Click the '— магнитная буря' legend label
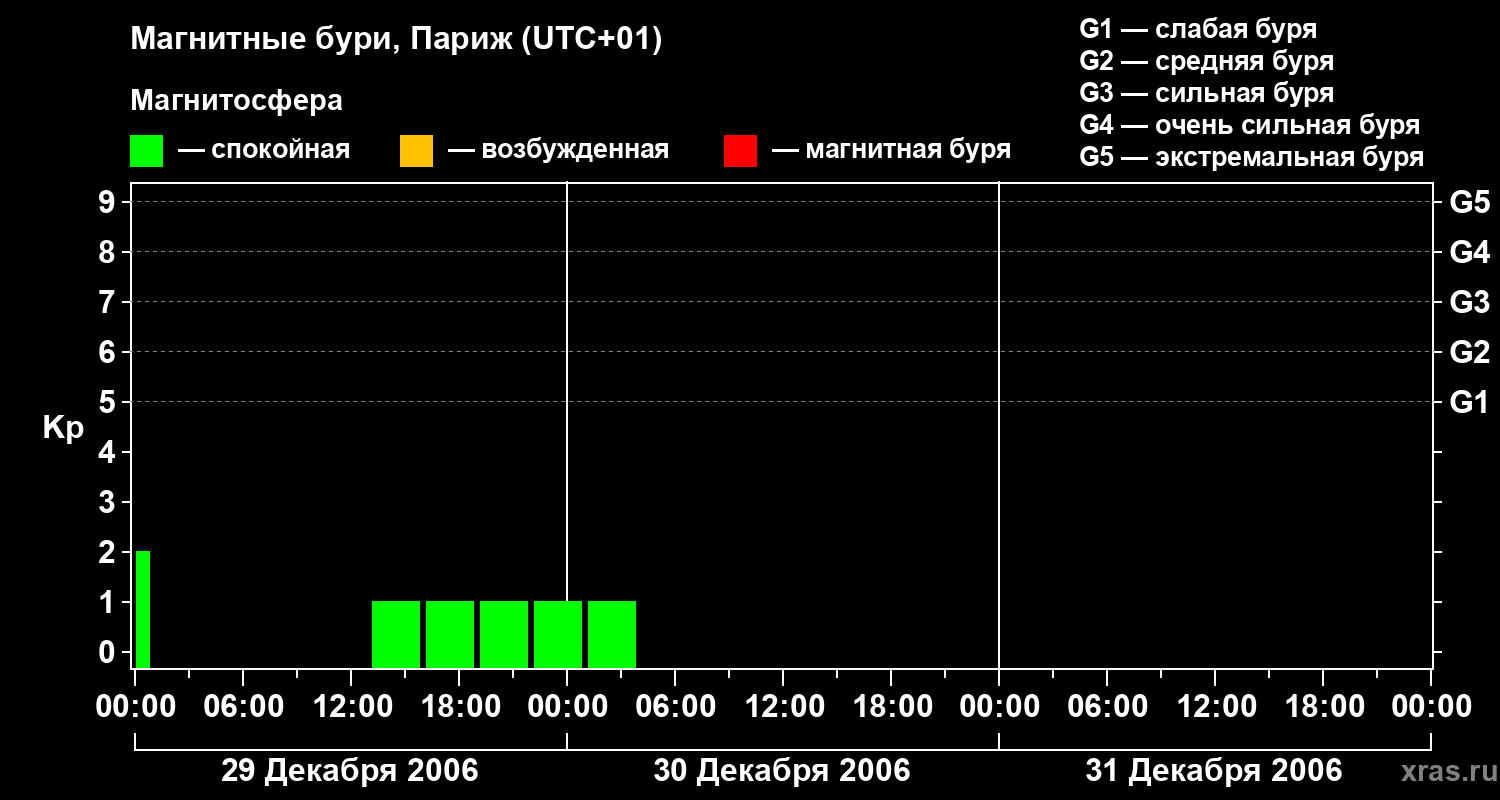The height and width of the screenshot is (800, 1500). 892,150
